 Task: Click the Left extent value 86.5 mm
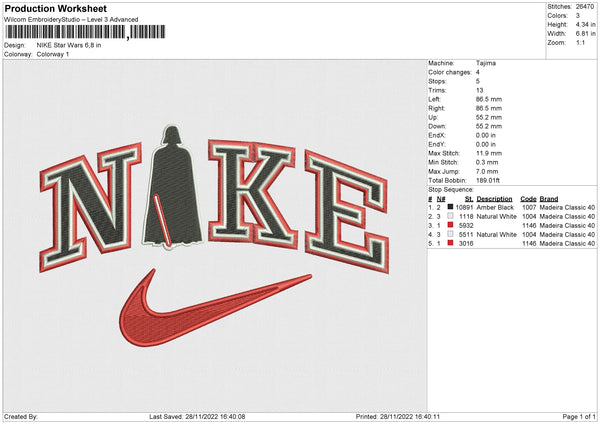point(489,99)
